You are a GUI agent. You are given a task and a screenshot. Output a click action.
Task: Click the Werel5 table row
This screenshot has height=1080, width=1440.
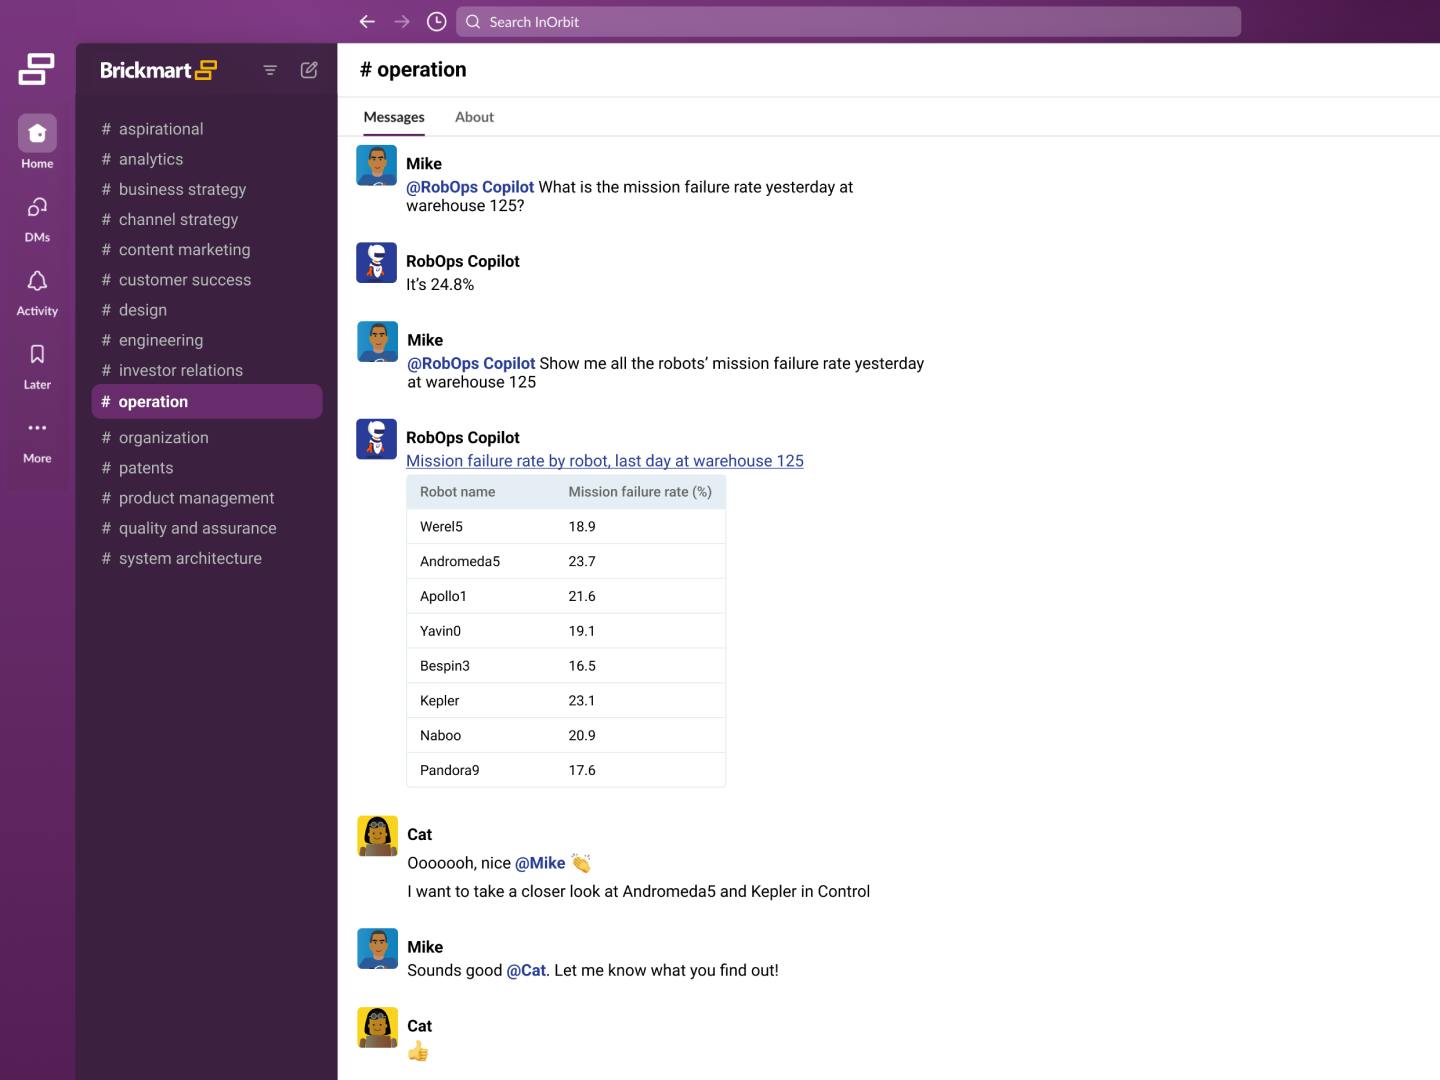click(566, 526)
